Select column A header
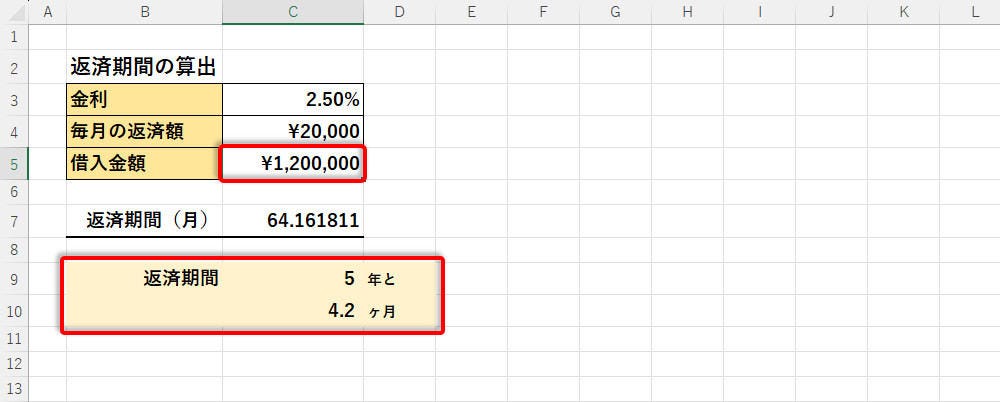The image size is (1000, 402). [x=48, y=12]
